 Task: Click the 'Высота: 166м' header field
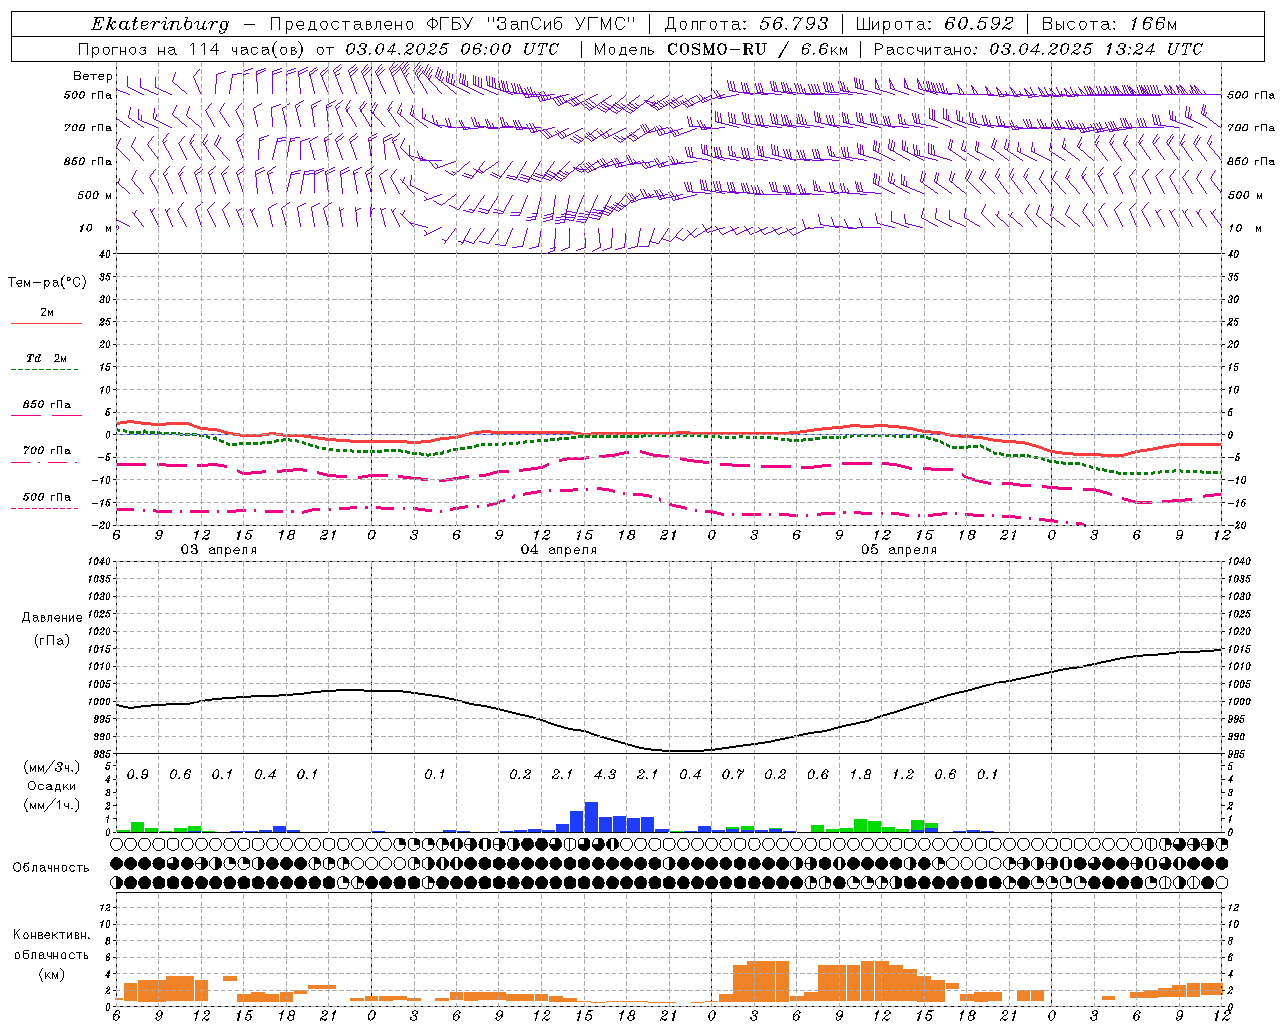1109,24
